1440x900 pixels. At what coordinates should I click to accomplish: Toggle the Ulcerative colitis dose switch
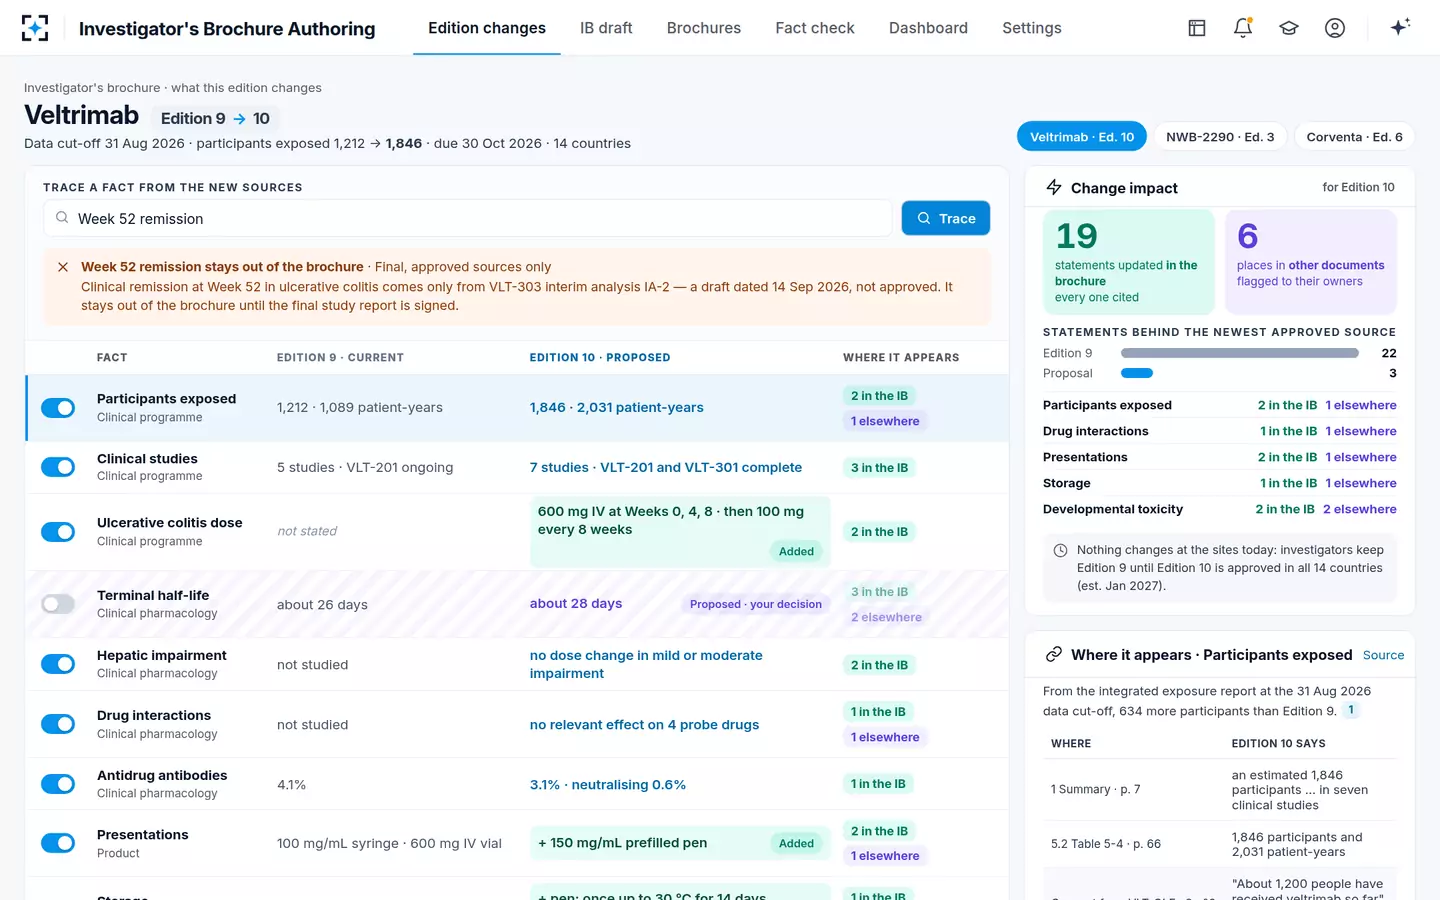pos(58,532)
